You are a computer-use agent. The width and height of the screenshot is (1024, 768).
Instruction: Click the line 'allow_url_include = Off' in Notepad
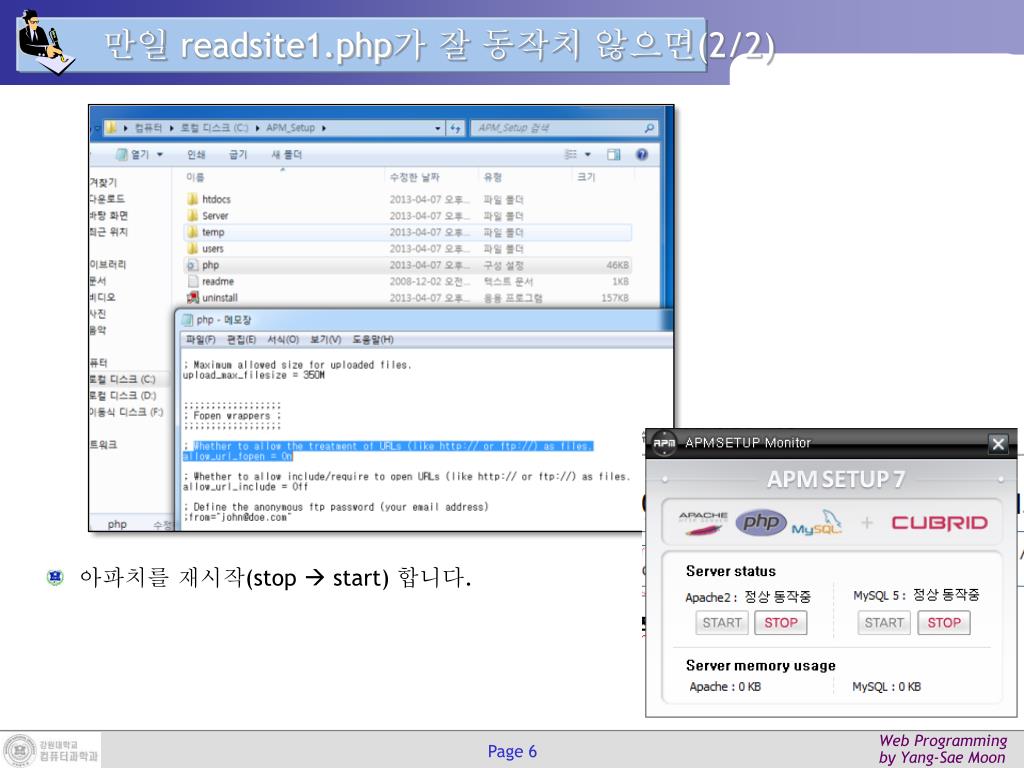tap(246, 487)
